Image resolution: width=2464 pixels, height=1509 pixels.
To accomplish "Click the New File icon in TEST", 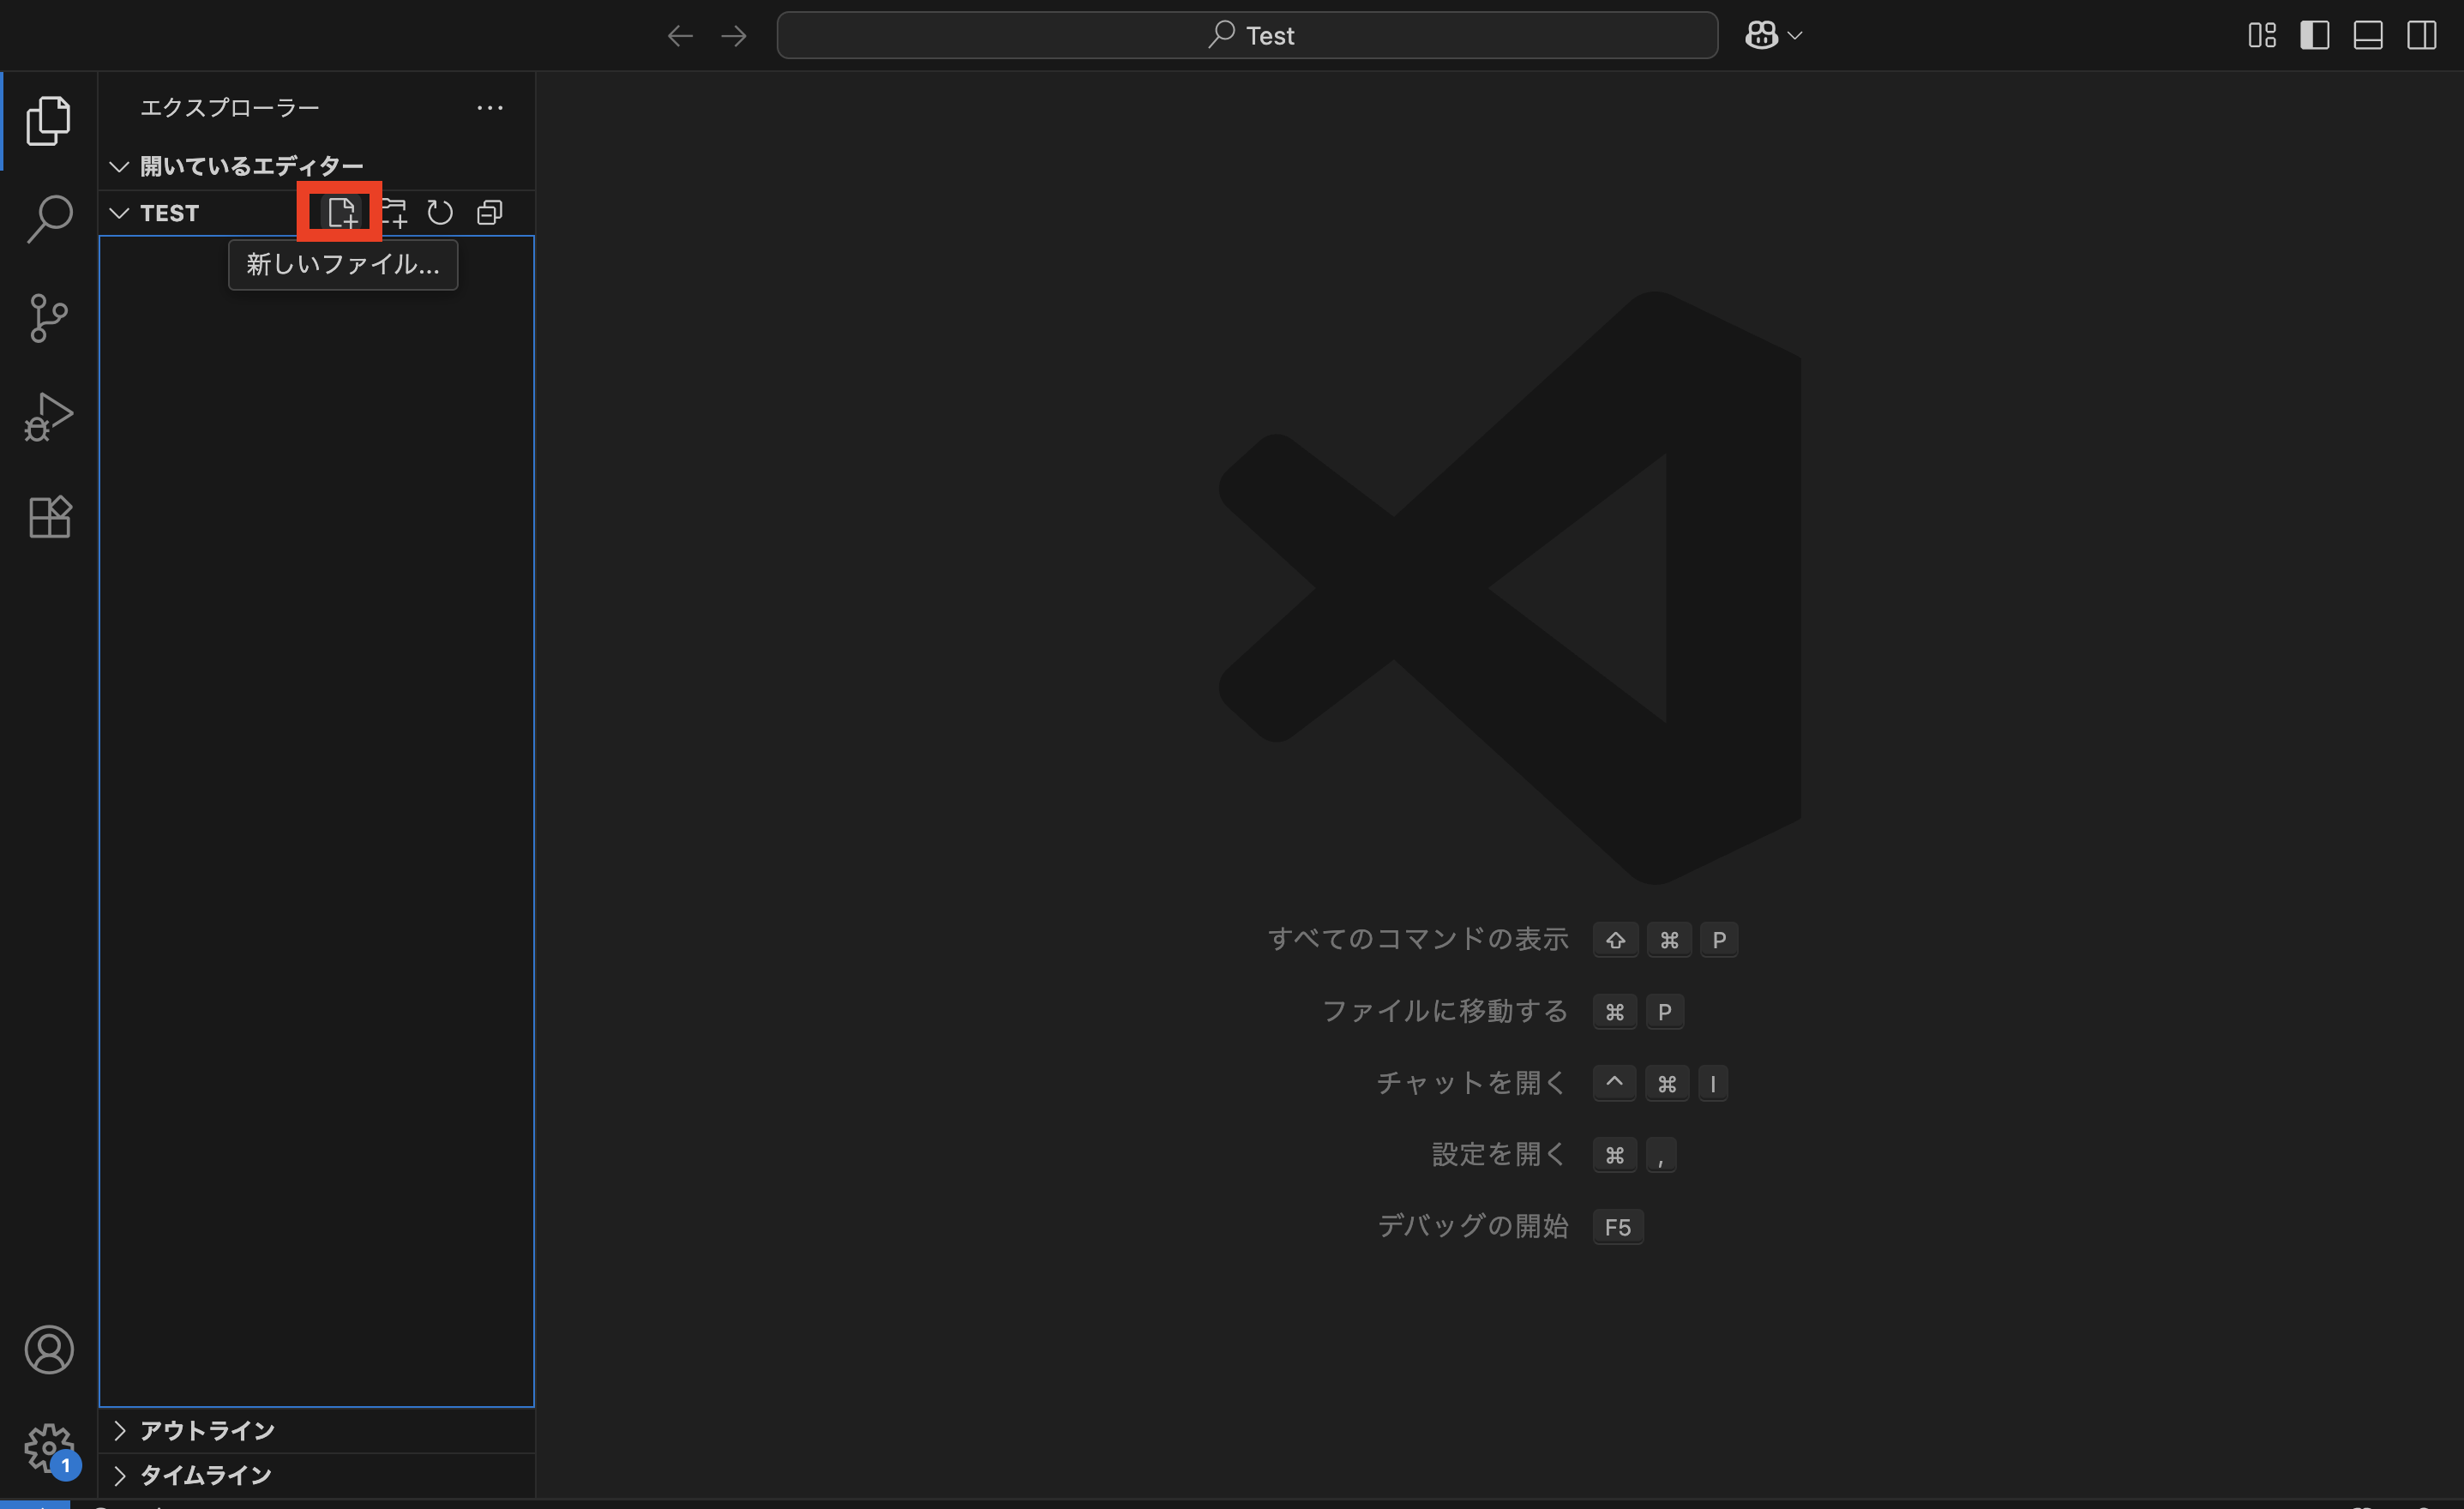I will tap(342, 212).
